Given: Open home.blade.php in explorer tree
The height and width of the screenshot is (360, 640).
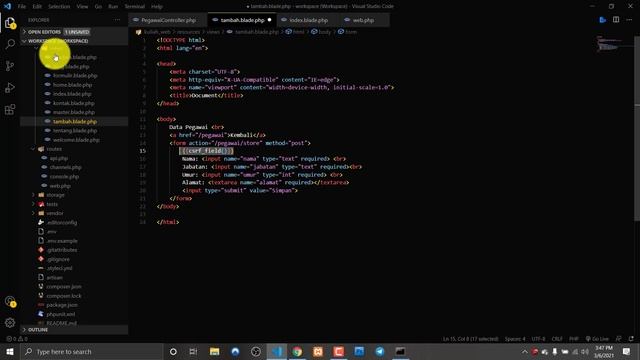Looking at the screenshot, I should 72,85.
